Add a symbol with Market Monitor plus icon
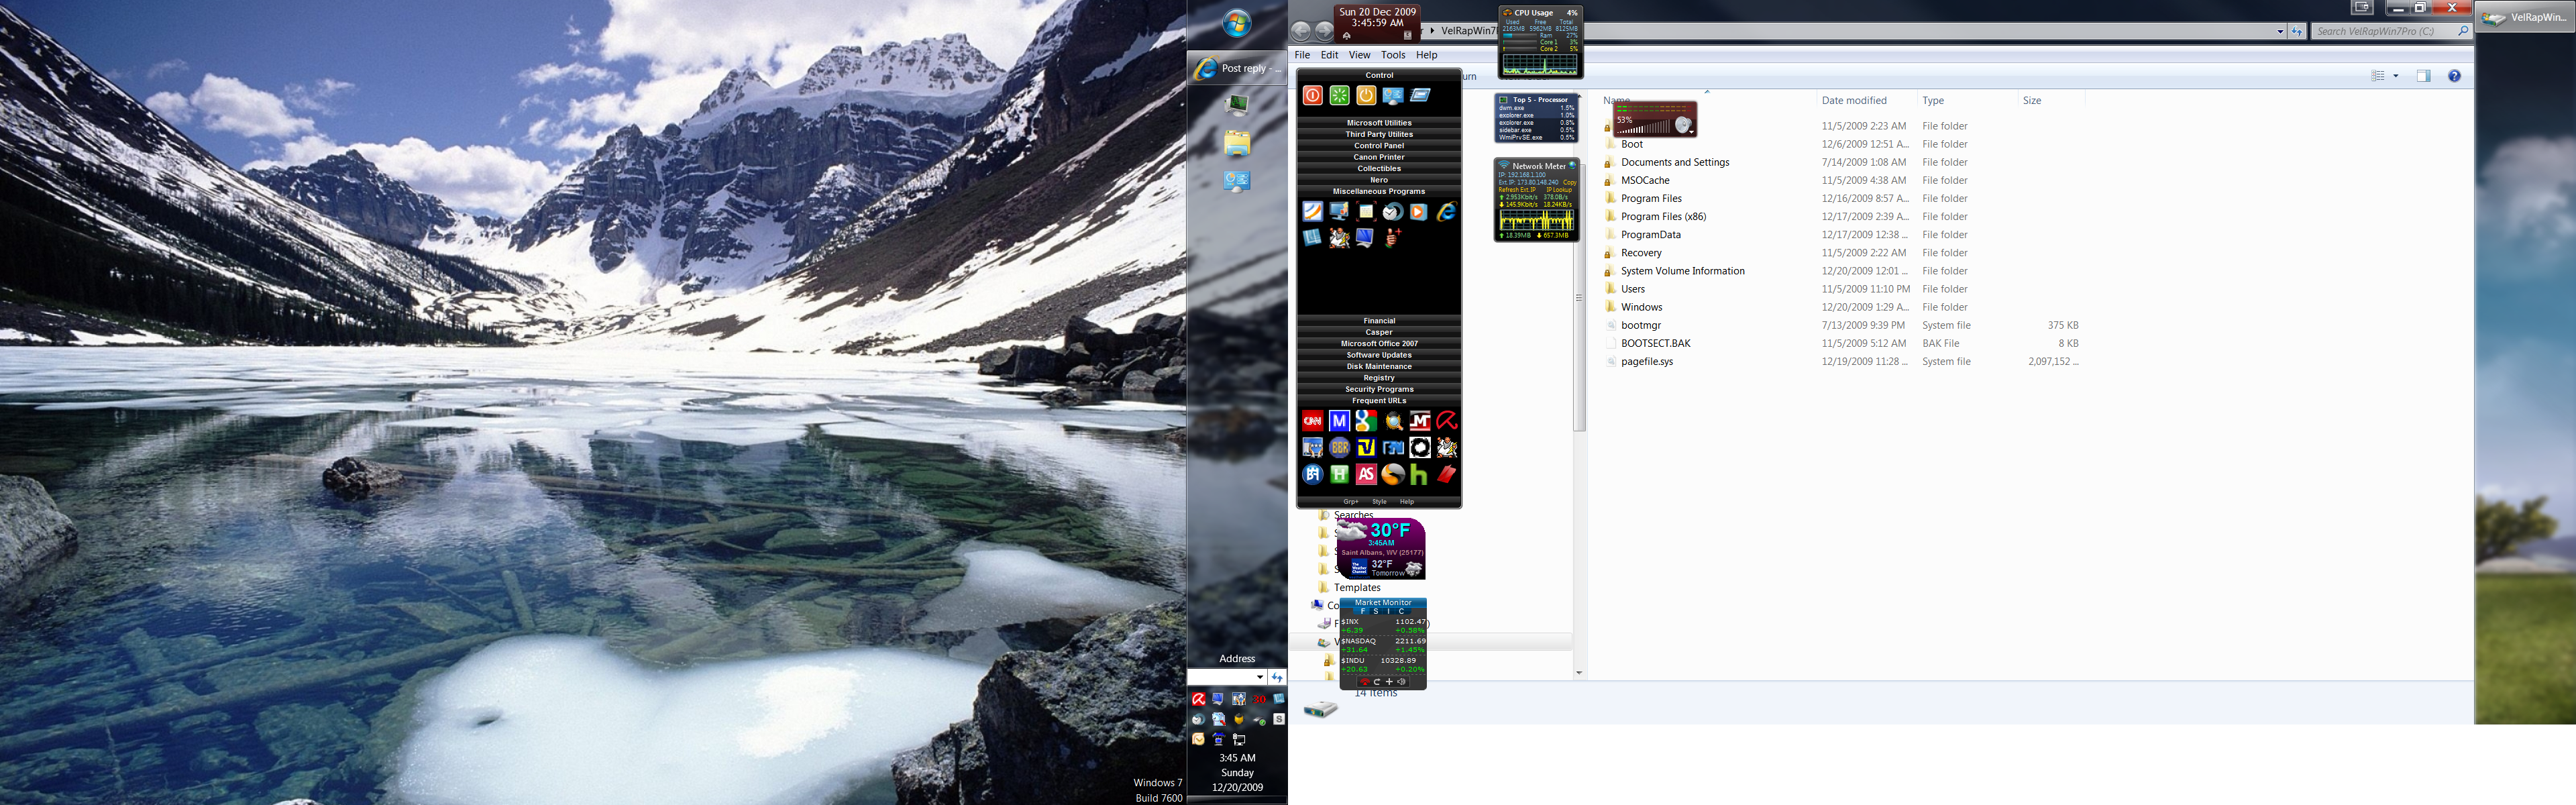 [1390, 682]
